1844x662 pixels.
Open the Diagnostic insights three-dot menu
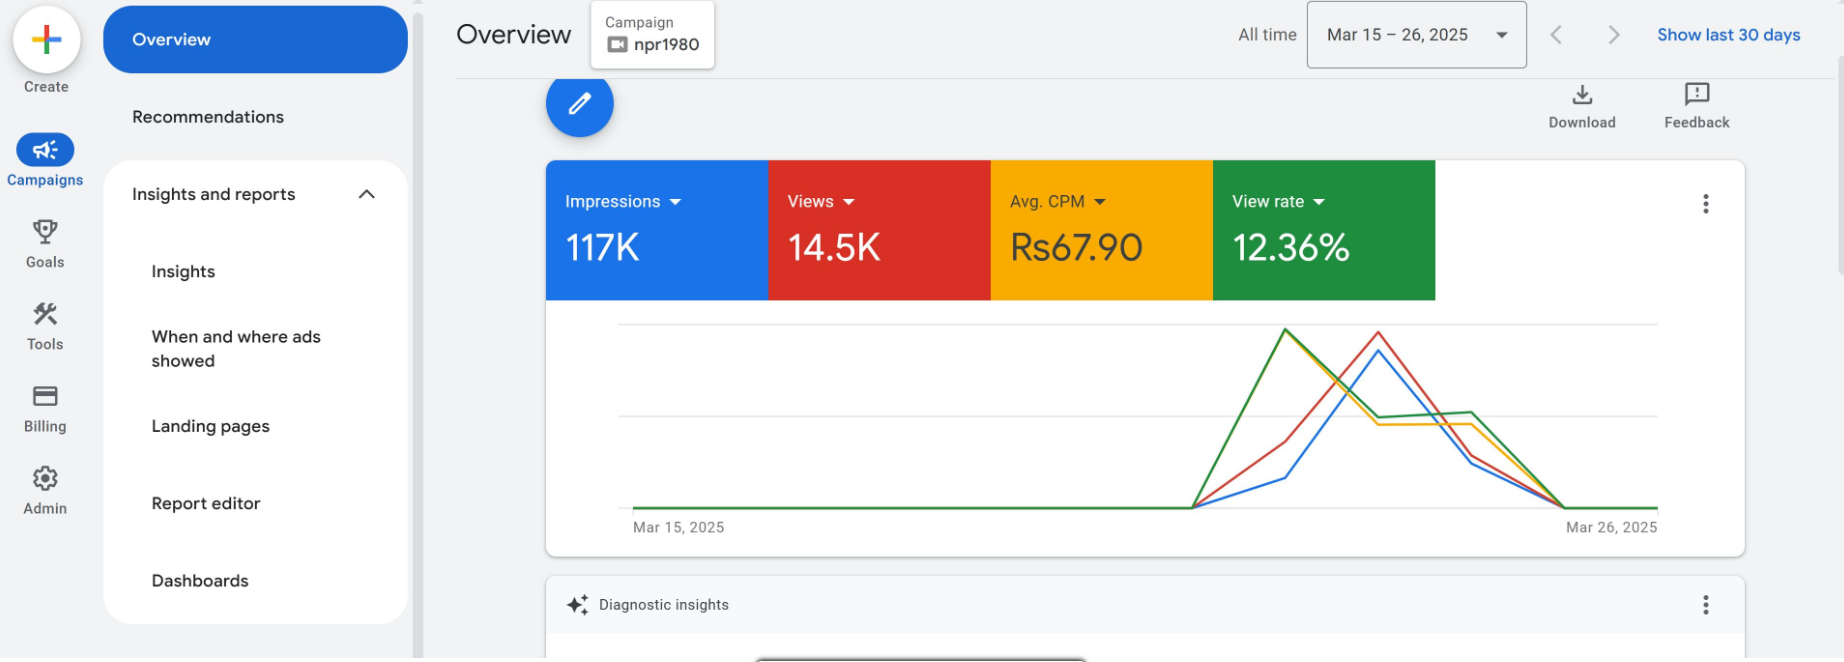[x=1705, y=605]
